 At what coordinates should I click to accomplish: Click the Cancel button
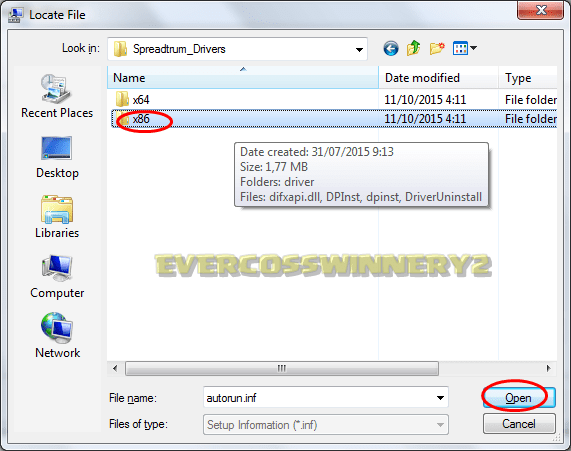click(519, 424)
